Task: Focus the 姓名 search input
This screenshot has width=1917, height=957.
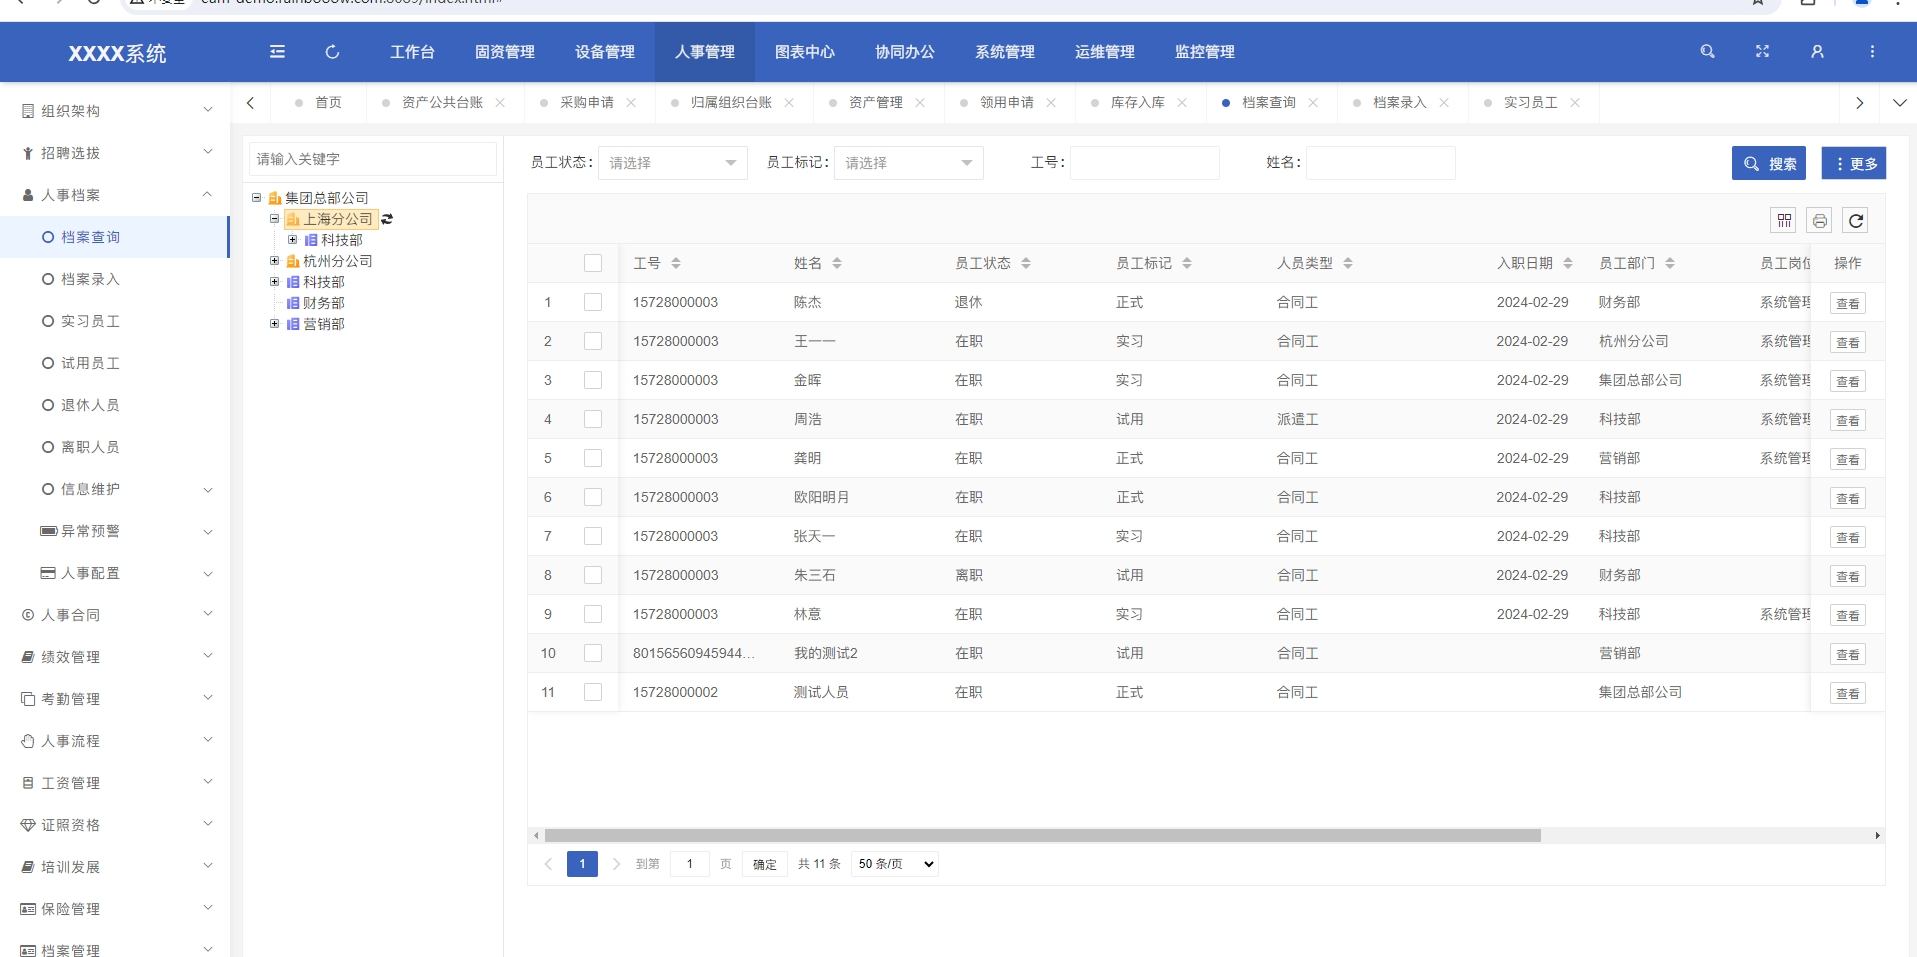Action: (1381, 163)
